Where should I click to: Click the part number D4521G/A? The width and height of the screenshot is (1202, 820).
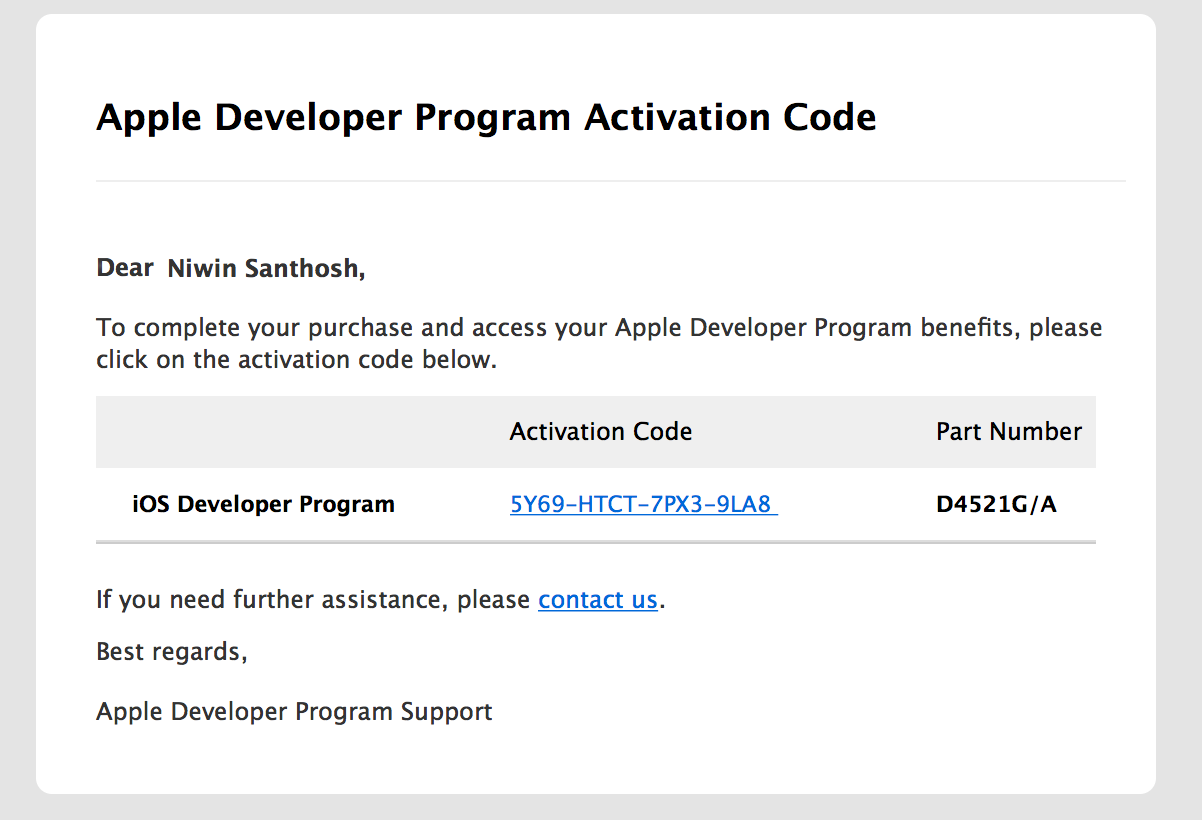996,504
